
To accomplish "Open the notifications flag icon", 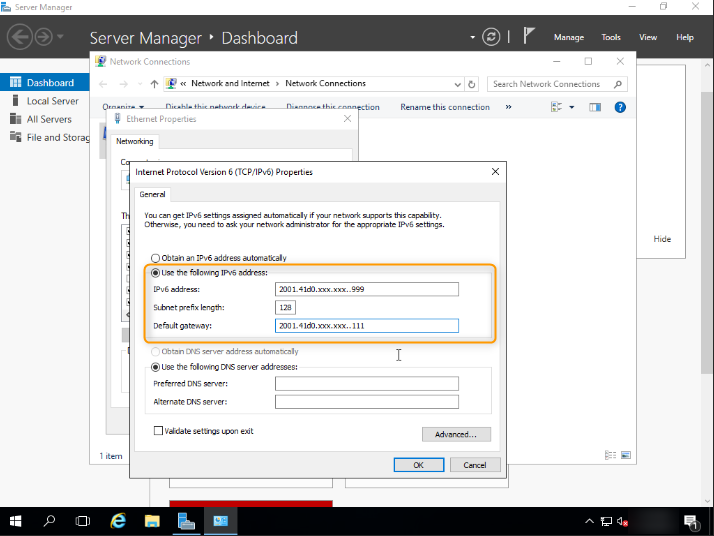I will pos(529,36).
